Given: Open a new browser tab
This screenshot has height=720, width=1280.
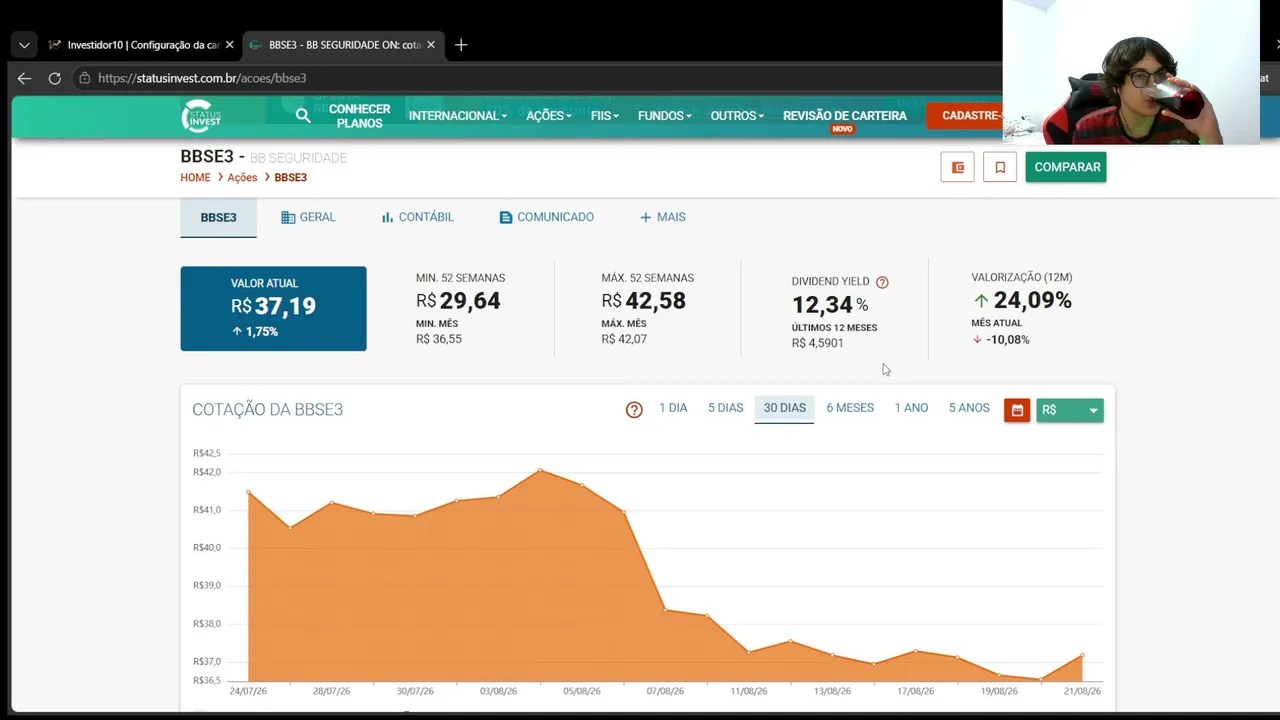Looking at the screenshot, I should [461, 45].
